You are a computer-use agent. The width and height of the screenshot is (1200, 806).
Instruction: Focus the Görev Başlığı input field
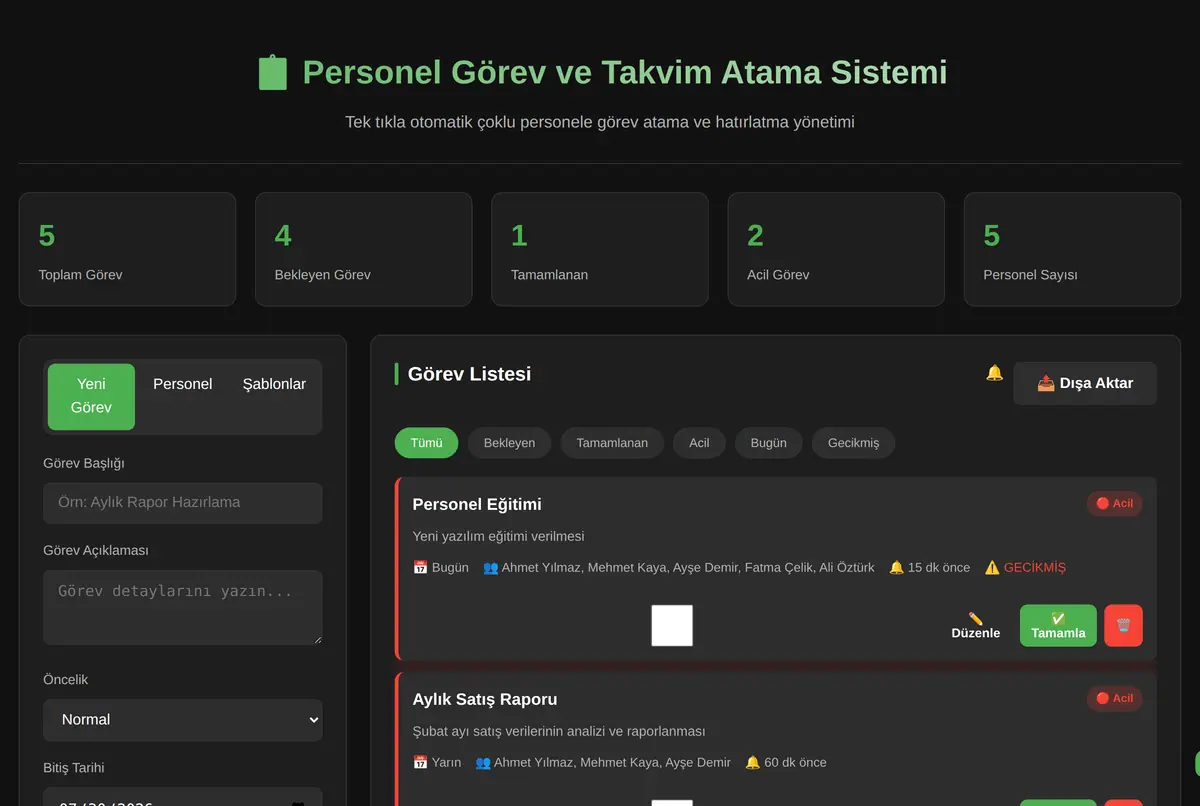click(183, 503)
